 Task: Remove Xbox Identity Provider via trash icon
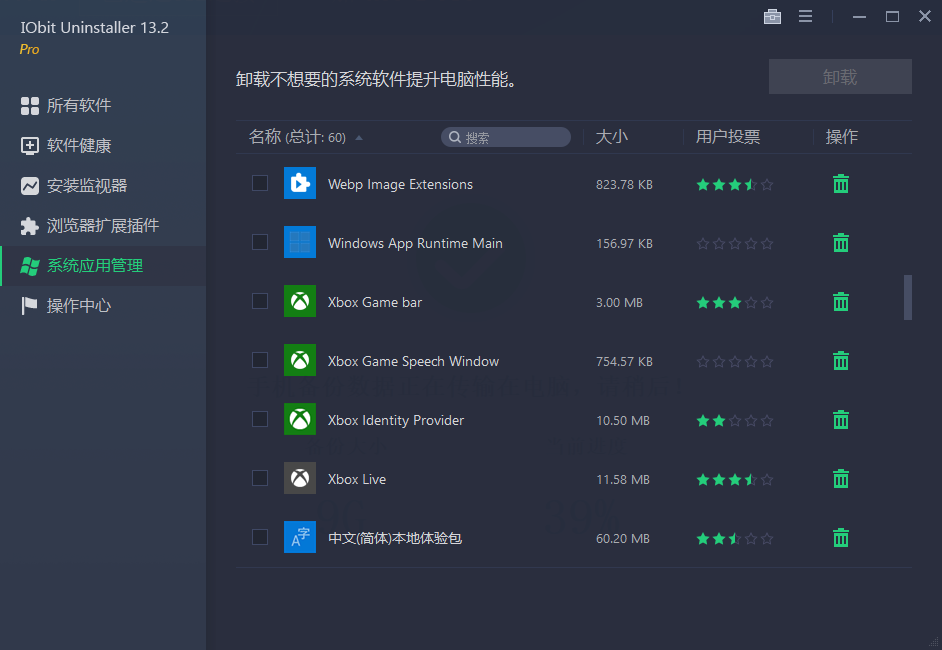coord(840,419)
